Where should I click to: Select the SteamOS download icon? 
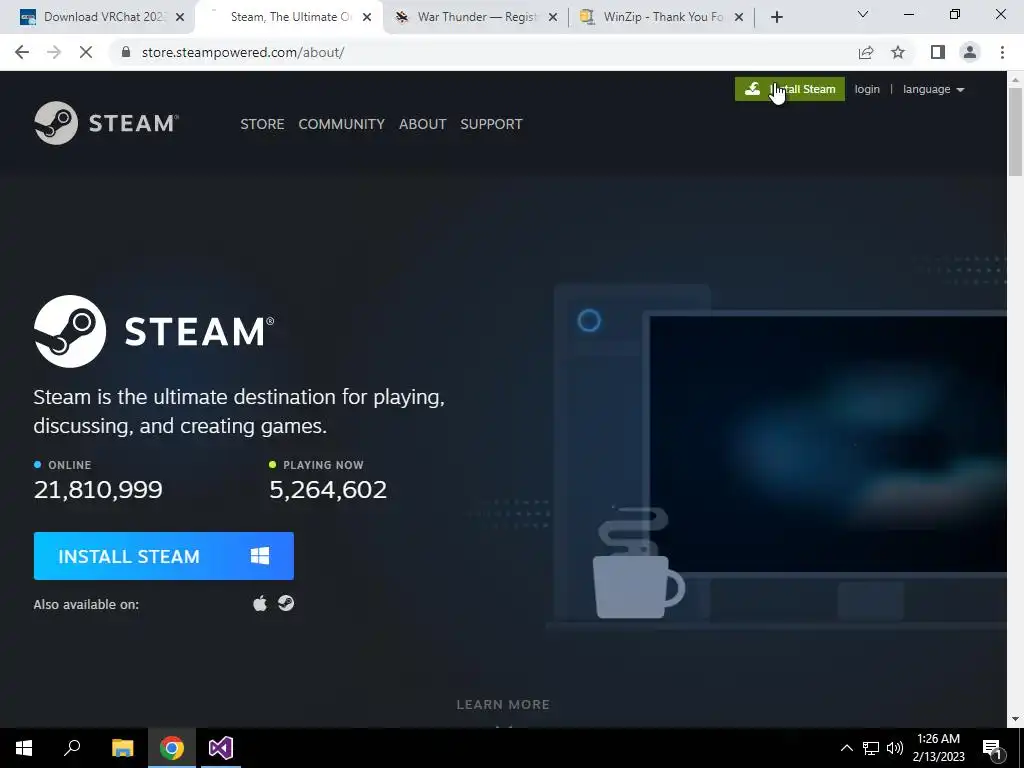[286, 603]
